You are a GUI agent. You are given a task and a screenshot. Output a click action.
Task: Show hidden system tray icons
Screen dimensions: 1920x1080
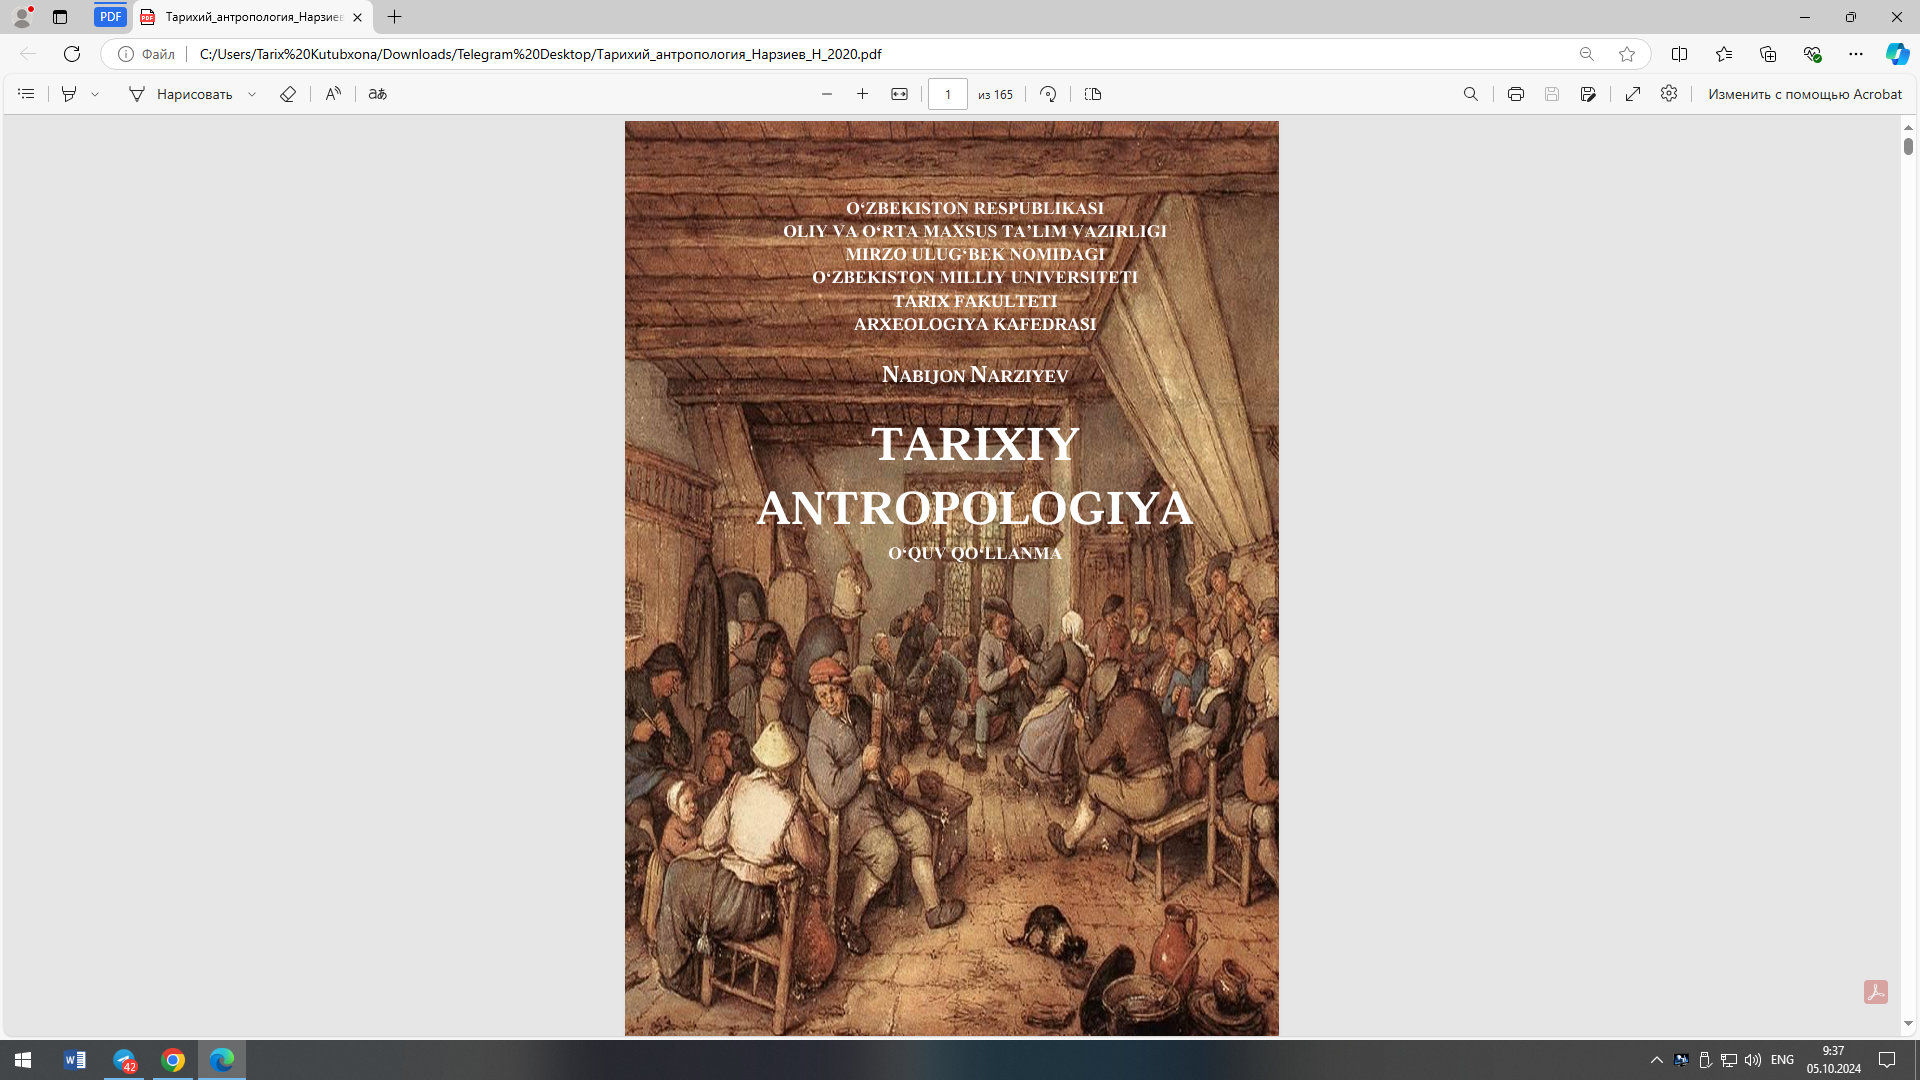click(1657, 1060)
